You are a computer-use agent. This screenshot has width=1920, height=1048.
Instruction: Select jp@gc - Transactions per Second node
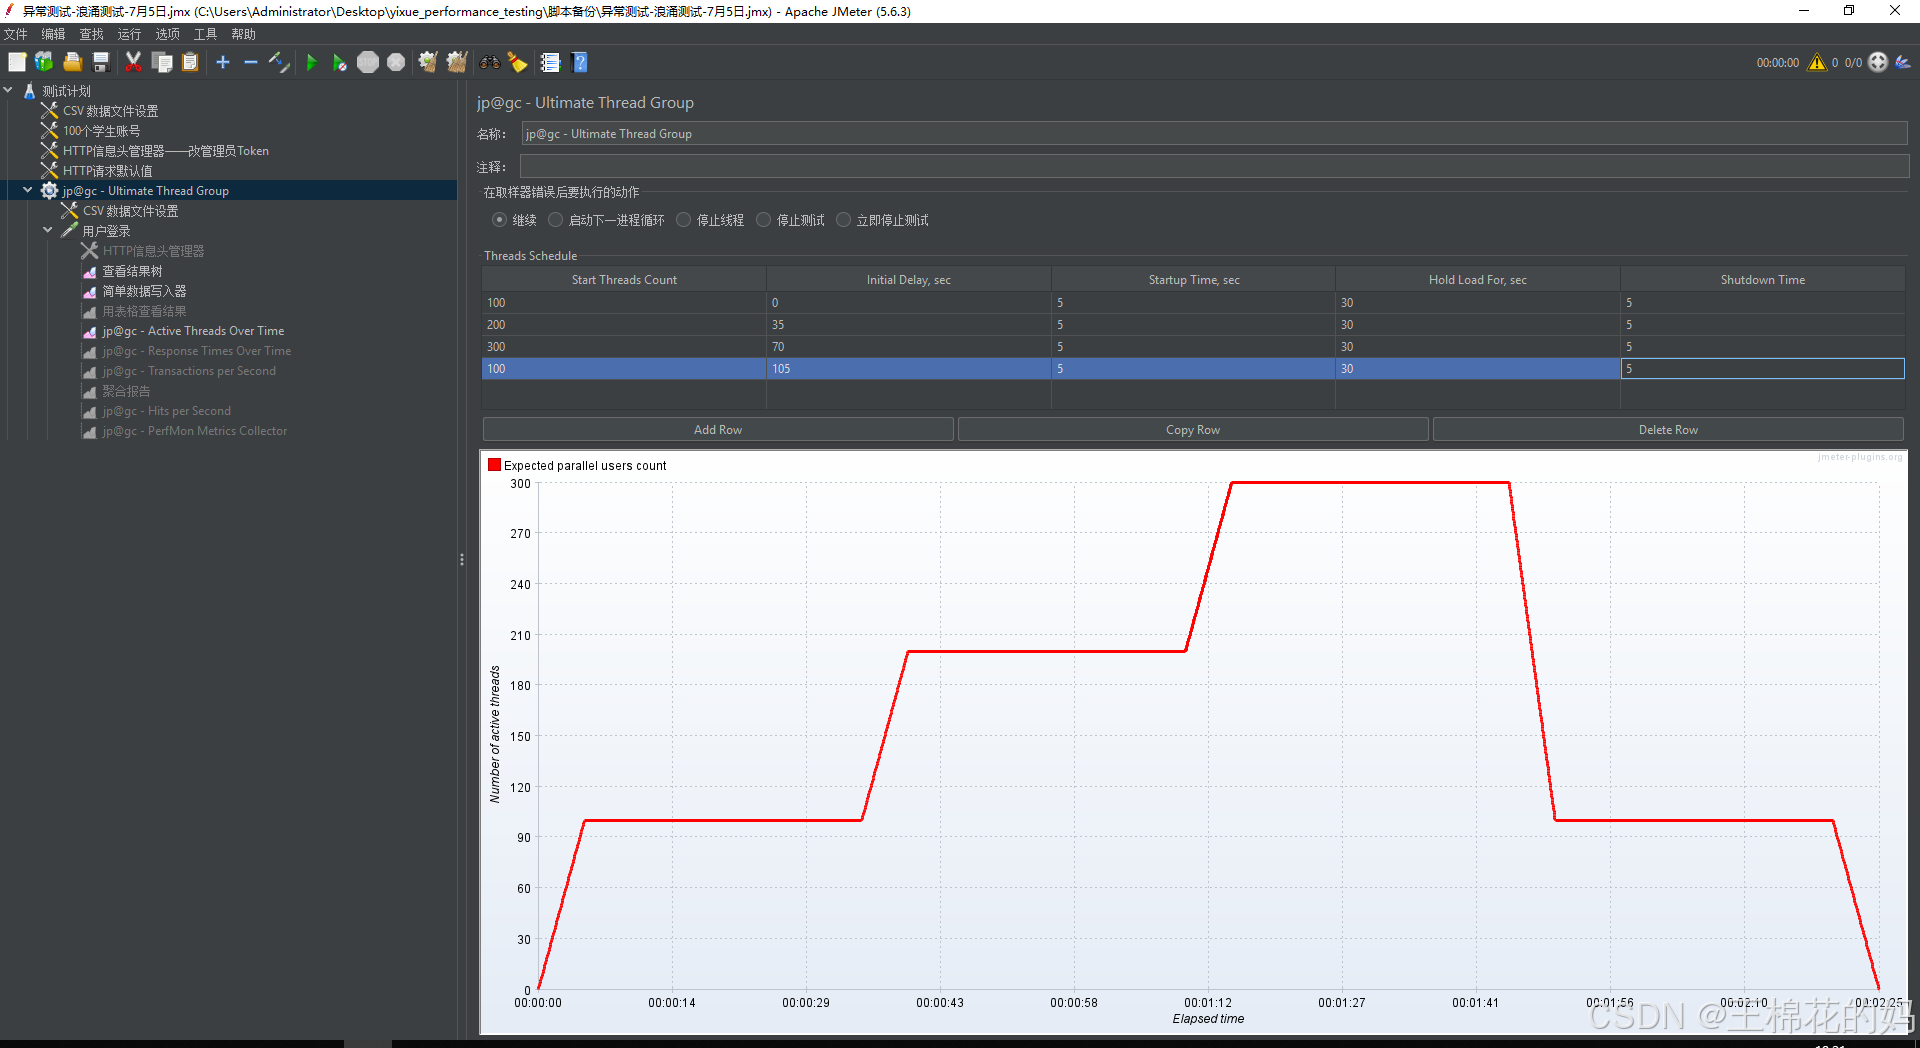(189, 371)
